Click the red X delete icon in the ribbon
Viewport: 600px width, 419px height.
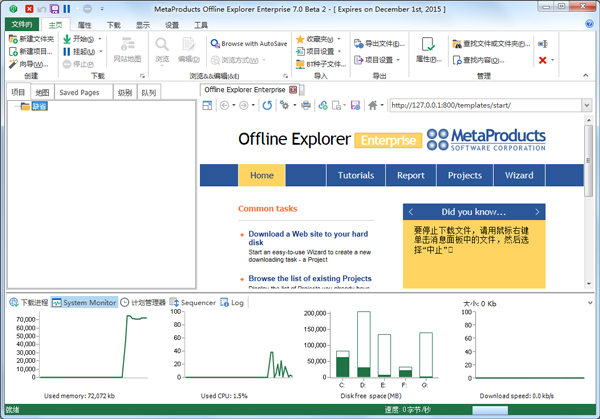542,60
